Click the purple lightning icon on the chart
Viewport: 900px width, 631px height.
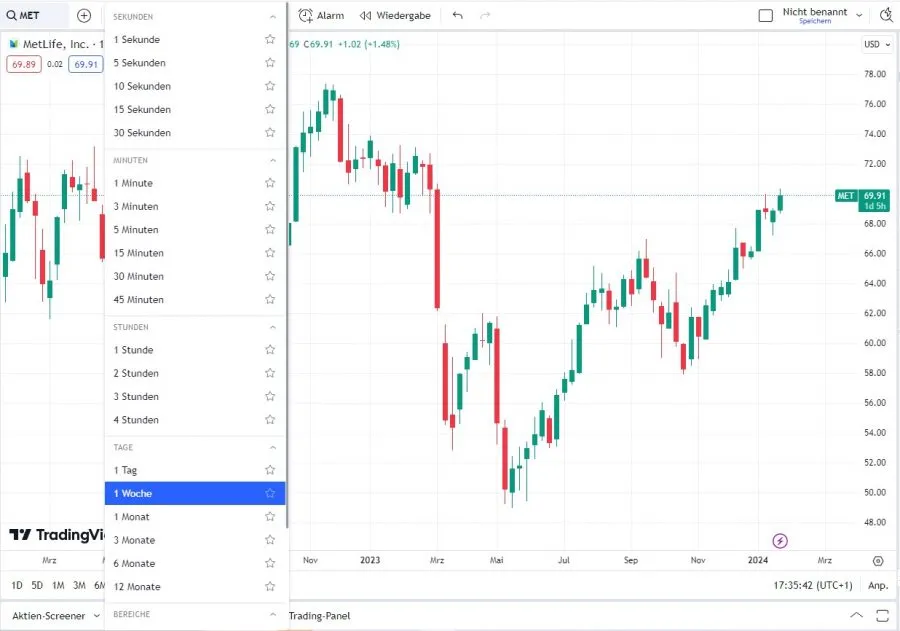(x=779, y=540)
